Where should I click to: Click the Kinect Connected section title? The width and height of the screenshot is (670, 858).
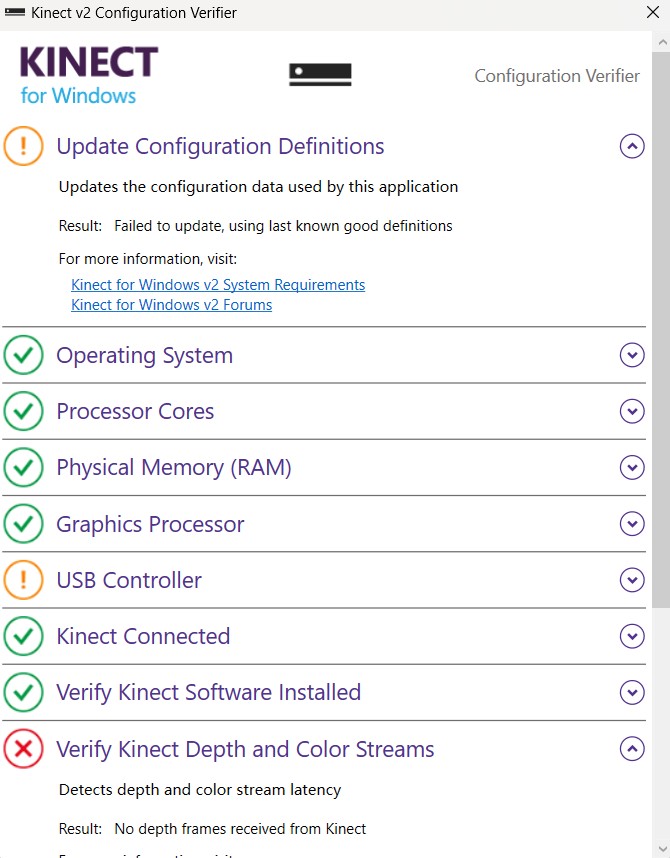143,636
